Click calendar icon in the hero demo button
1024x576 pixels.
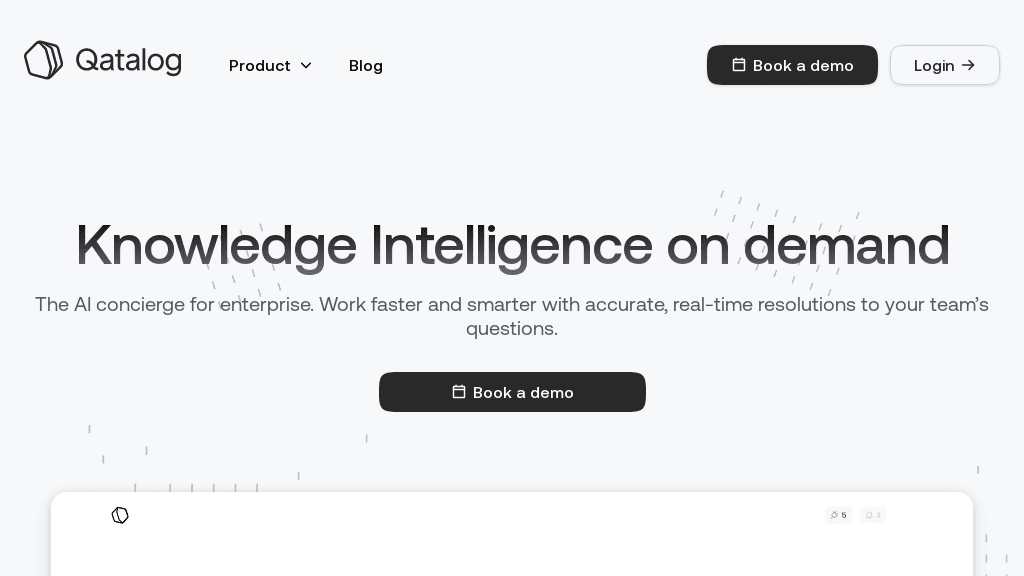[x=459, y=392]
